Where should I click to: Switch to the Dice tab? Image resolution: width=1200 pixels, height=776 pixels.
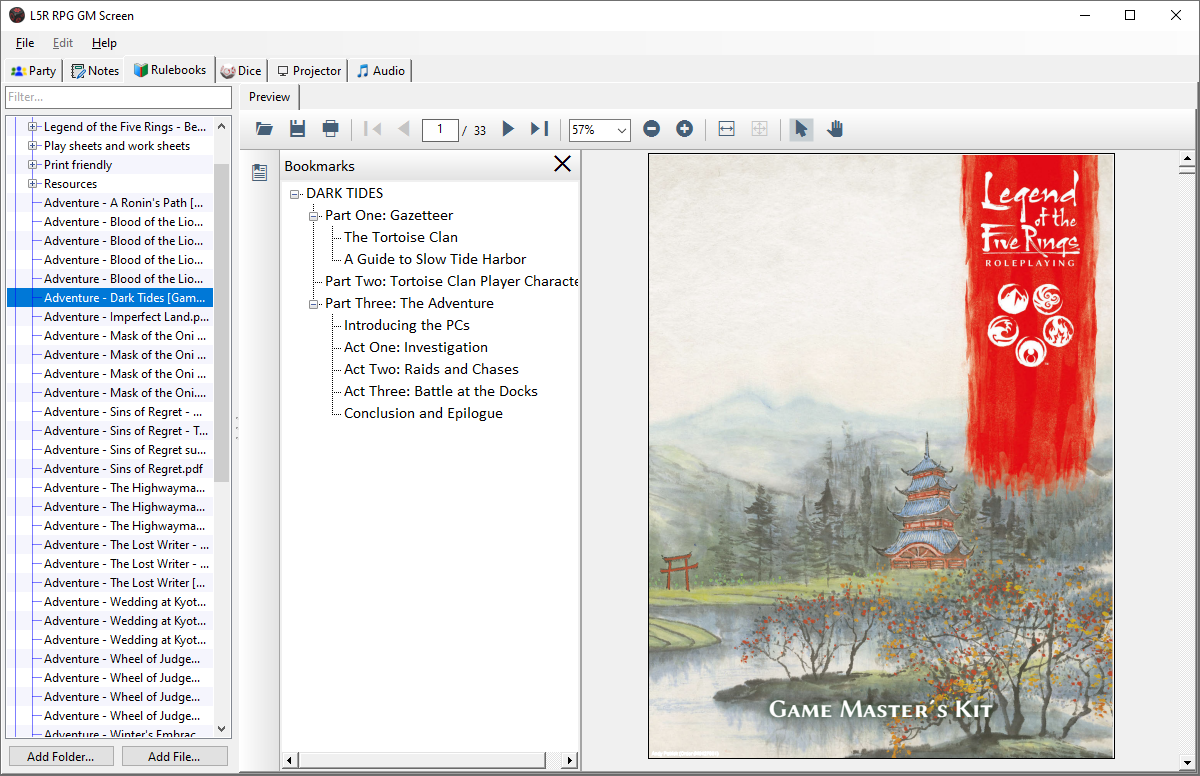coord(241,71)
